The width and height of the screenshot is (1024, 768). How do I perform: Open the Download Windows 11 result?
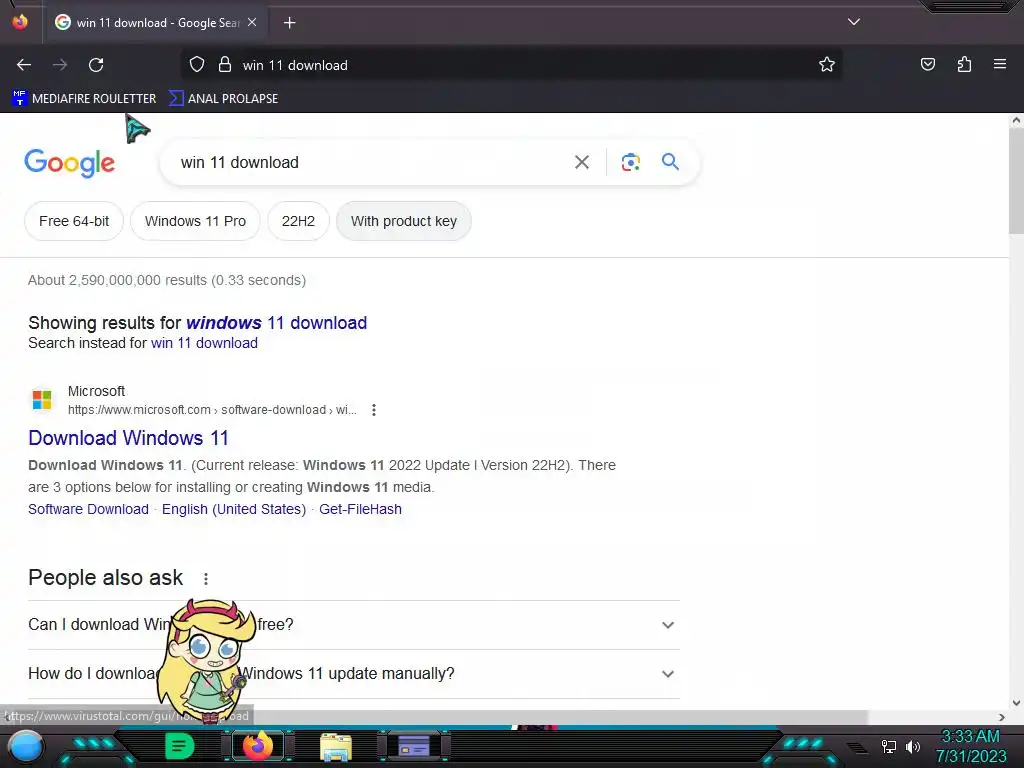coord(129,438)
